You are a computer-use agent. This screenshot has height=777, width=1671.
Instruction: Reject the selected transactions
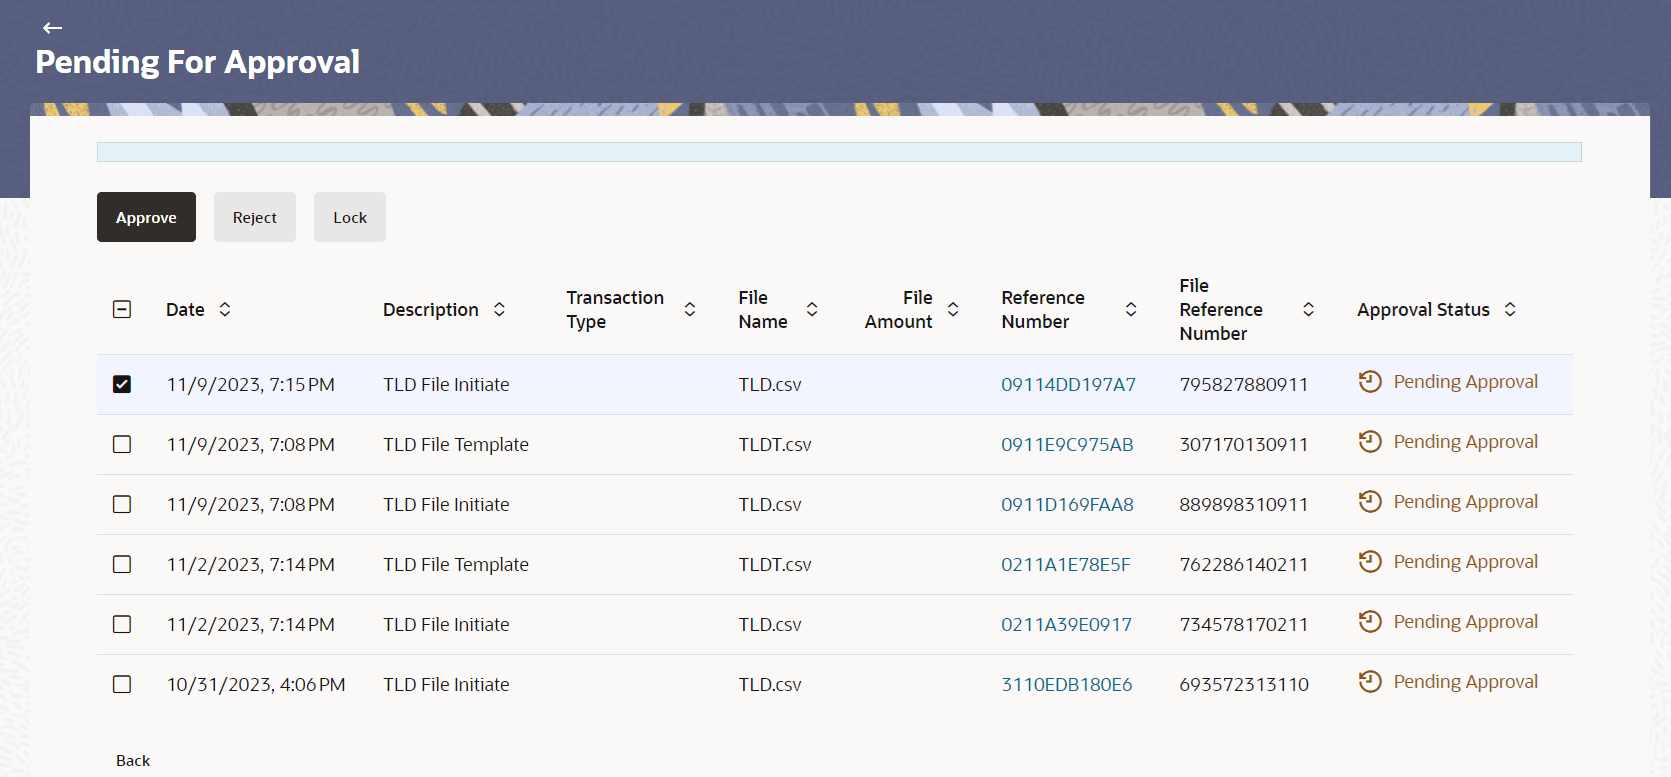(255, 217)
